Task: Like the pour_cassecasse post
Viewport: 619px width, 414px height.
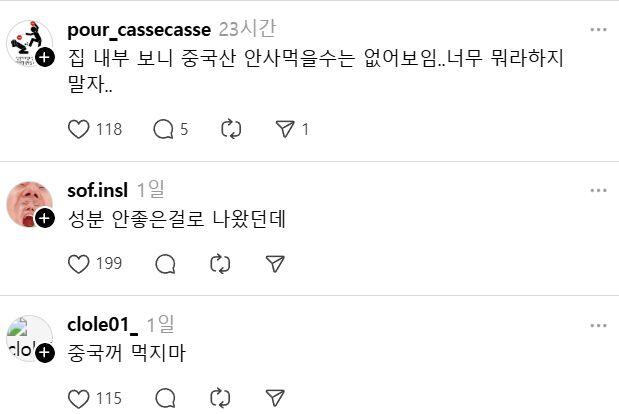Action: tap(78, 129)
